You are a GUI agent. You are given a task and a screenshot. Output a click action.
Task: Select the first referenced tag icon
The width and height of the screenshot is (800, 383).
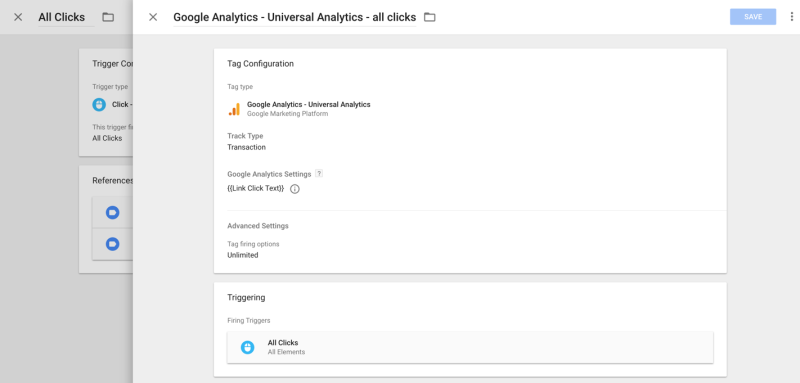(x=112, y=213)
